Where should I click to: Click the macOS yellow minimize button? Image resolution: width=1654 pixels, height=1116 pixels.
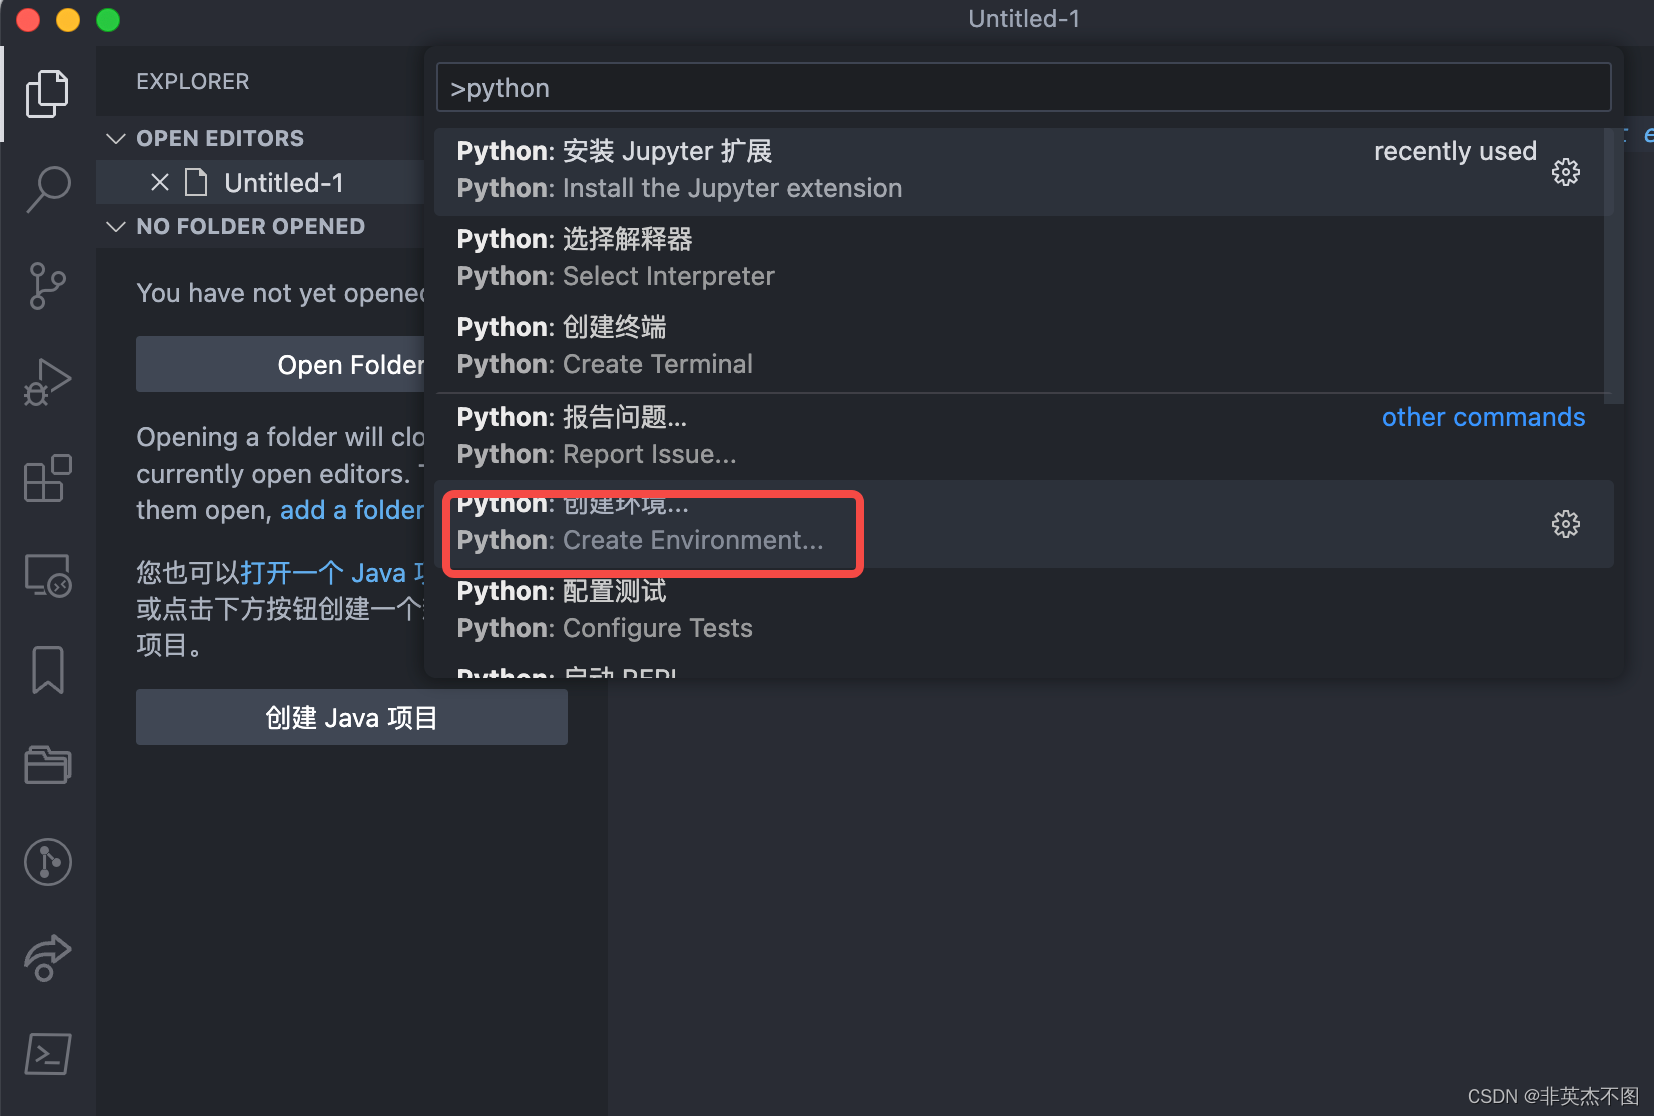coord(68,20)
